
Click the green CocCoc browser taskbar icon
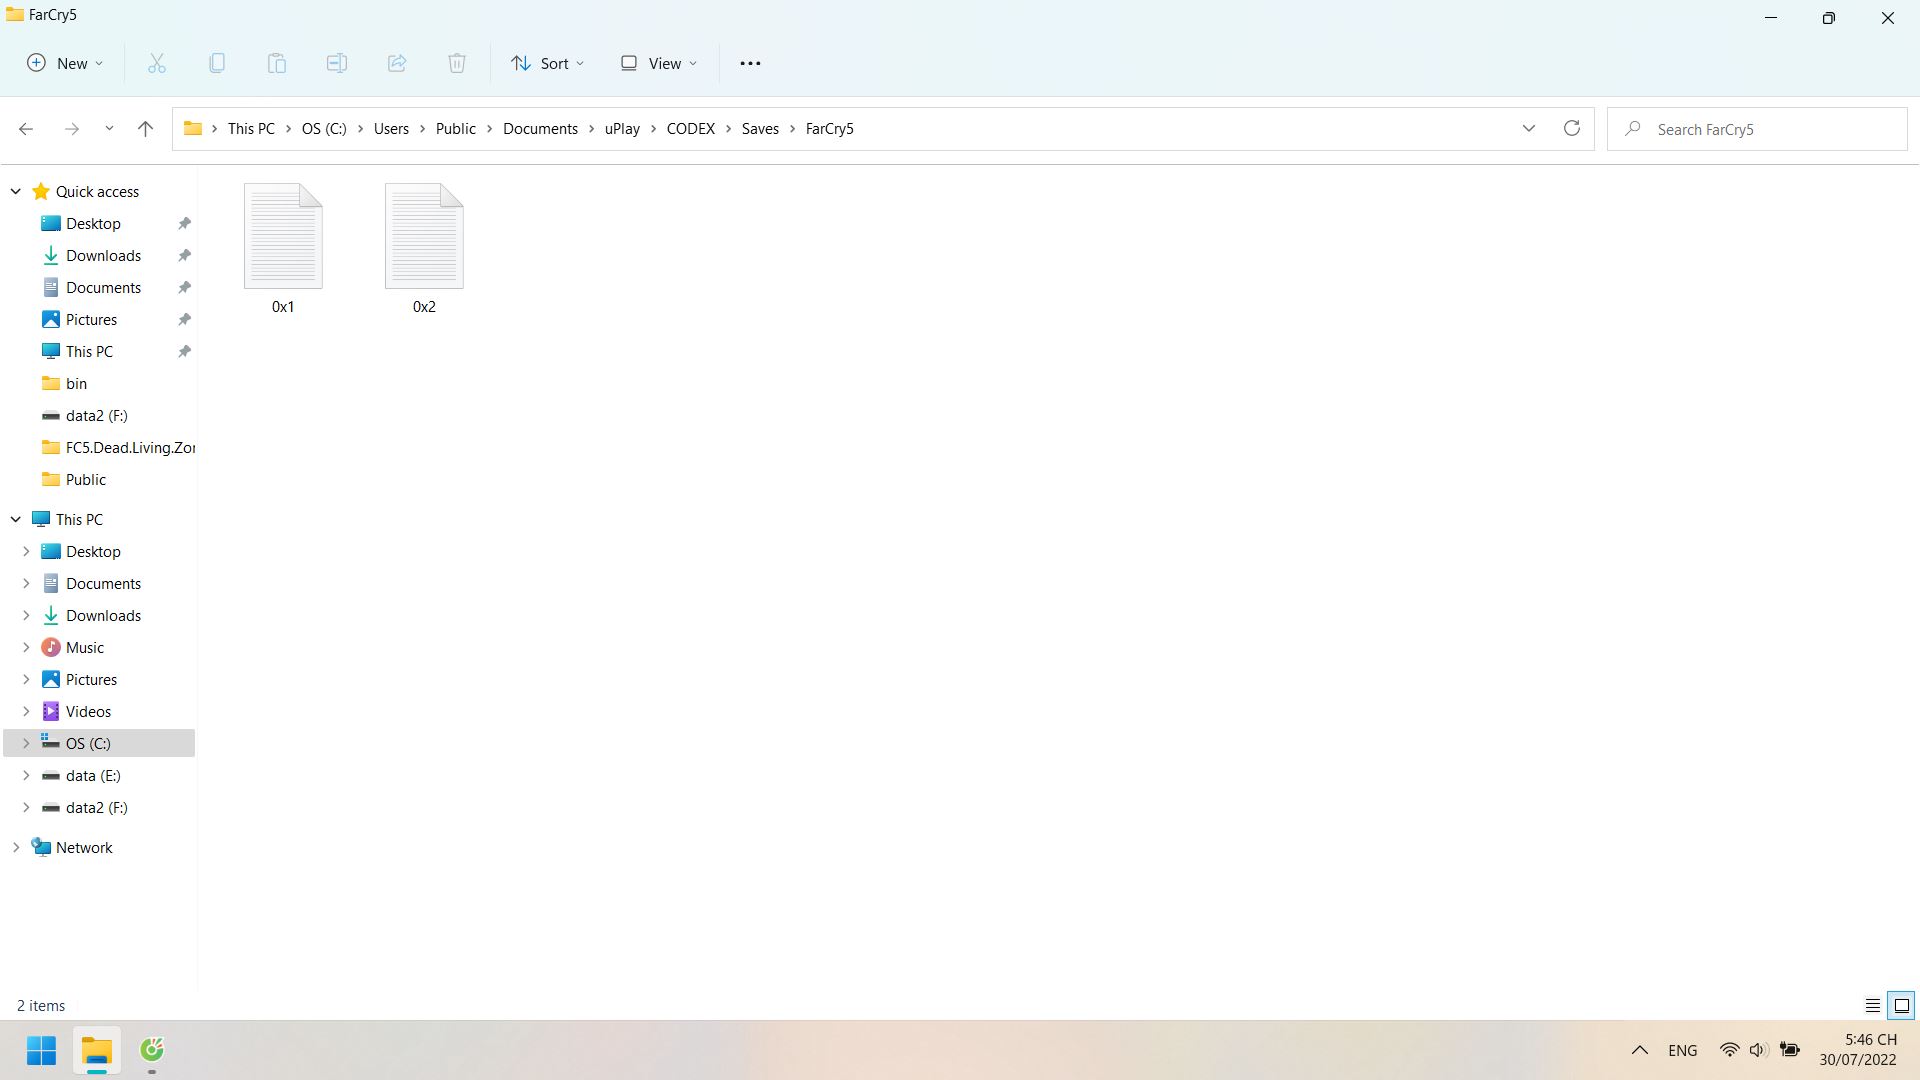152,1050
